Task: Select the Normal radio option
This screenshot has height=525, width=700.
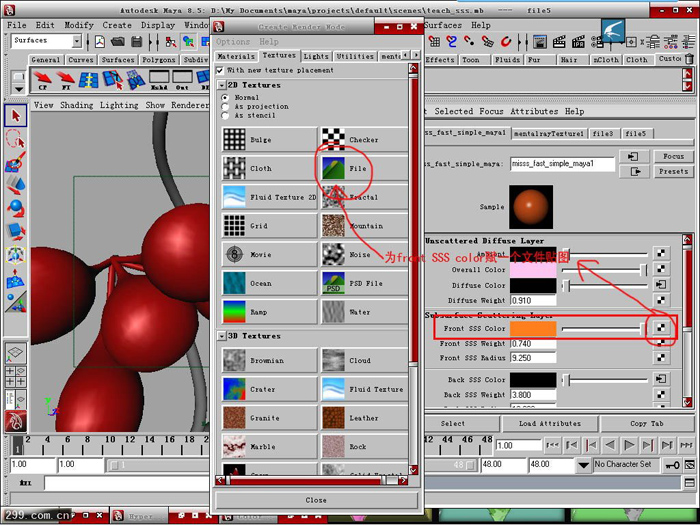Action: [x=225, y=97]
